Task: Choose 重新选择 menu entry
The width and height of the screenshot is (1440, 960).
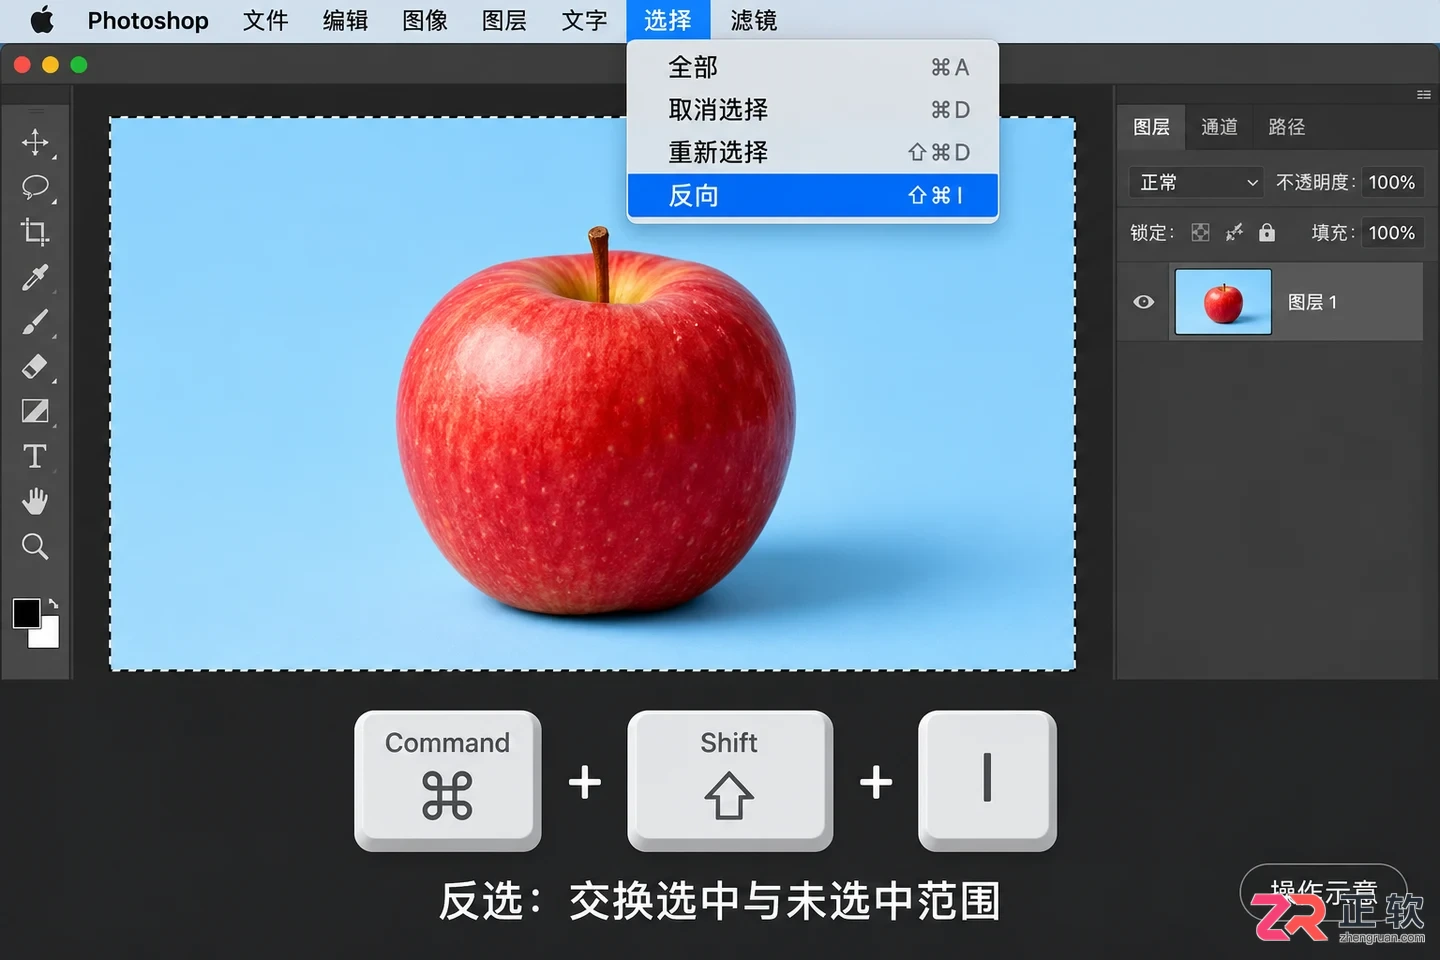Action: pos(813,152)
